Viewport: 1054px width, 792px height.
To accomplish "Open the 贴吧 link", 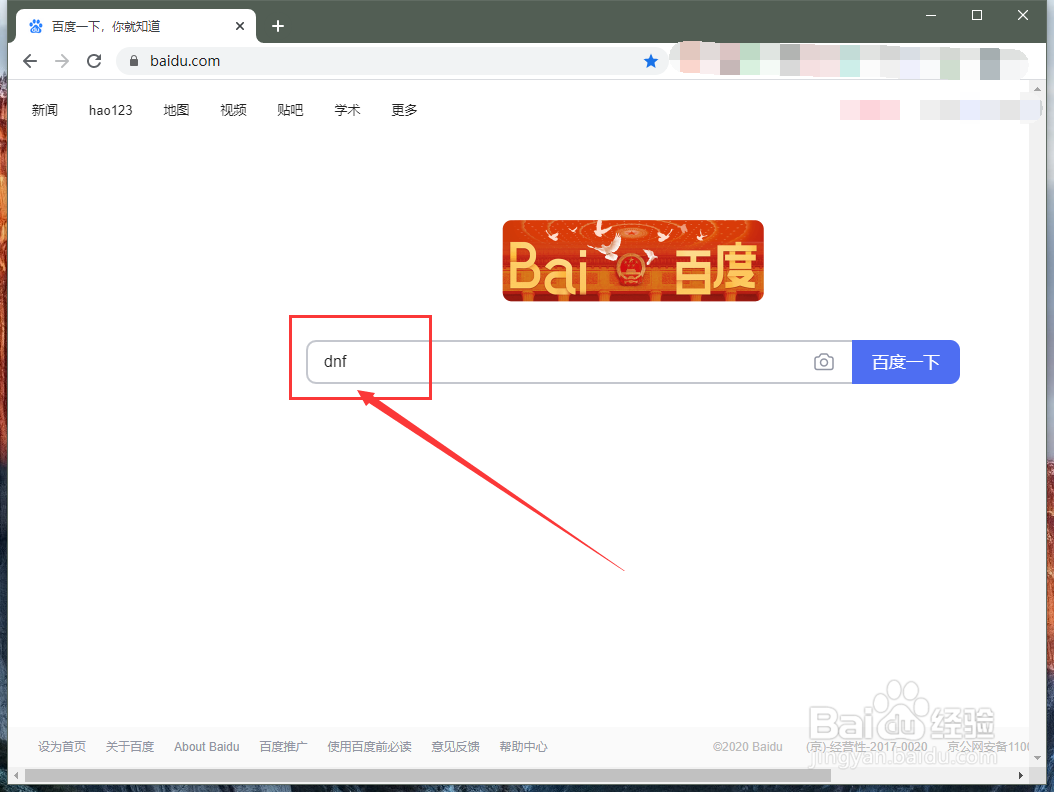I will click(x=290, y=110).
